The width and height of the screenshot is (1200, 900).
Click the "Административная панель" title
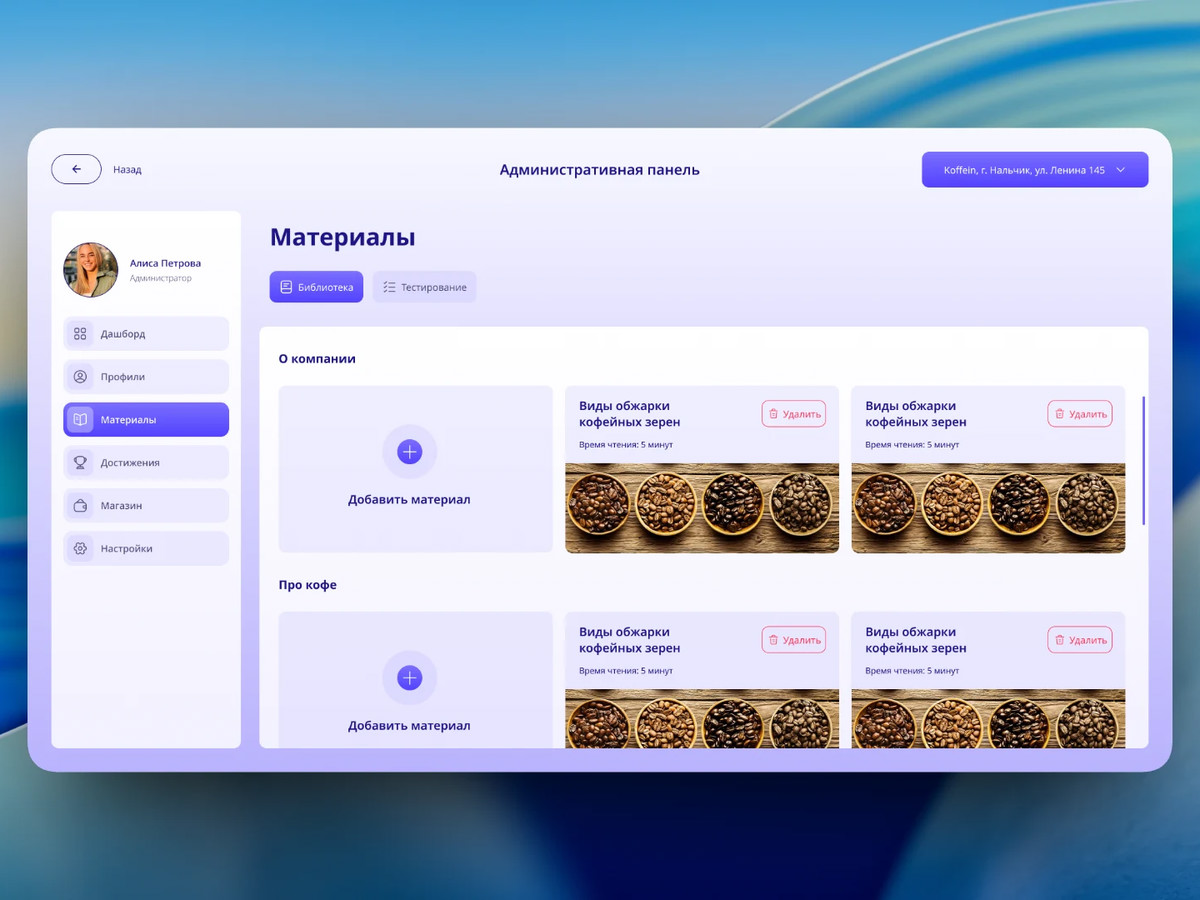point(600,170)
